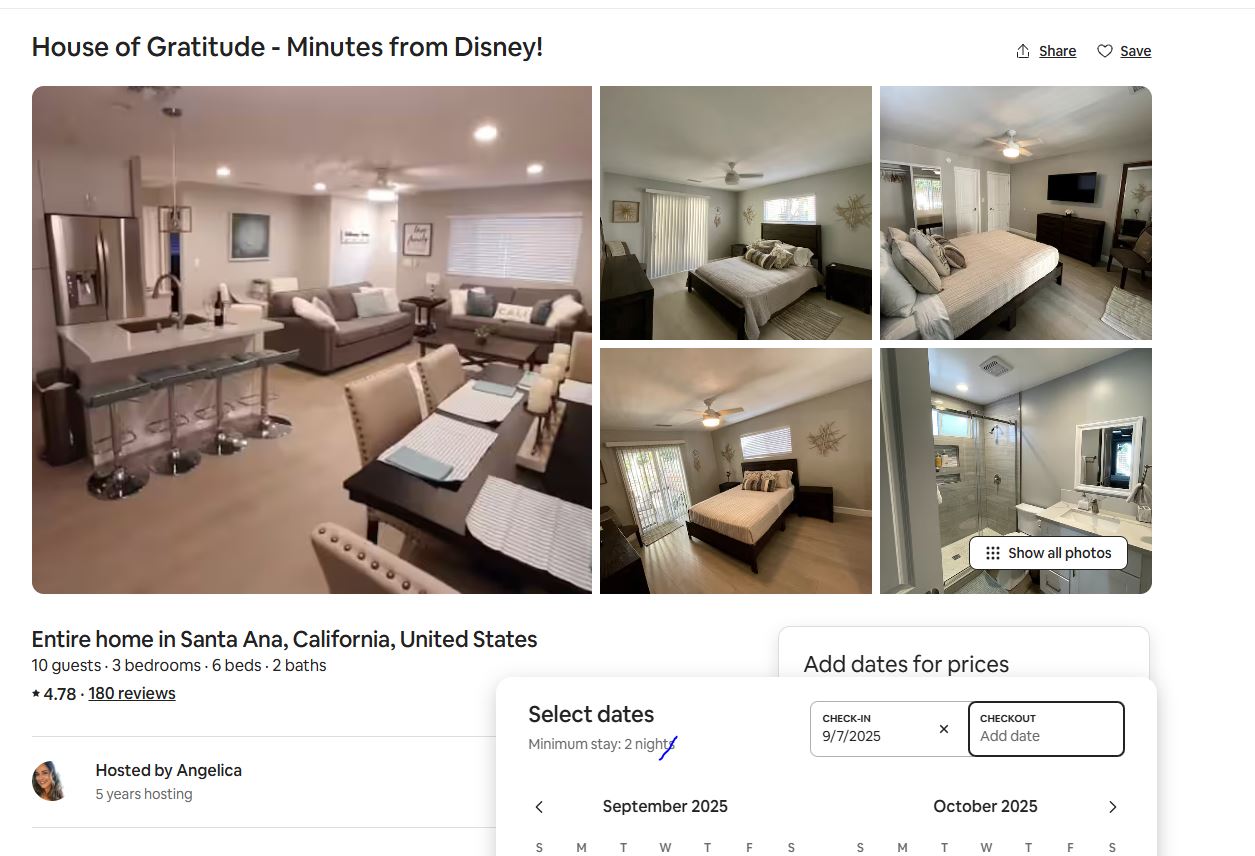Click the Show all photos button
This screenshot has height=856, width=1255.
[1048, 553]
